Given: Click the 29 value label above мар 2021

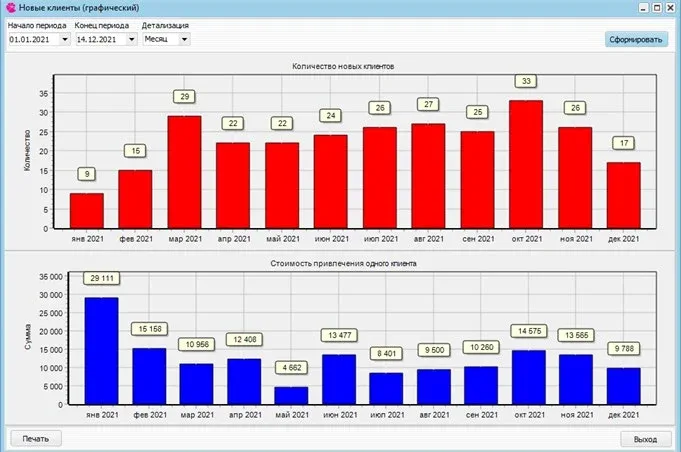Looking at the screenshot, I should click(185, 96).
